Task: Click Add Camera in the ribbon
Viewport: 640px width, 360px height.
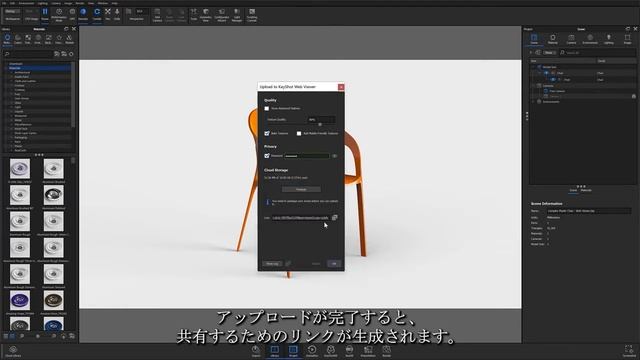Action: click(x=157, y=15)
